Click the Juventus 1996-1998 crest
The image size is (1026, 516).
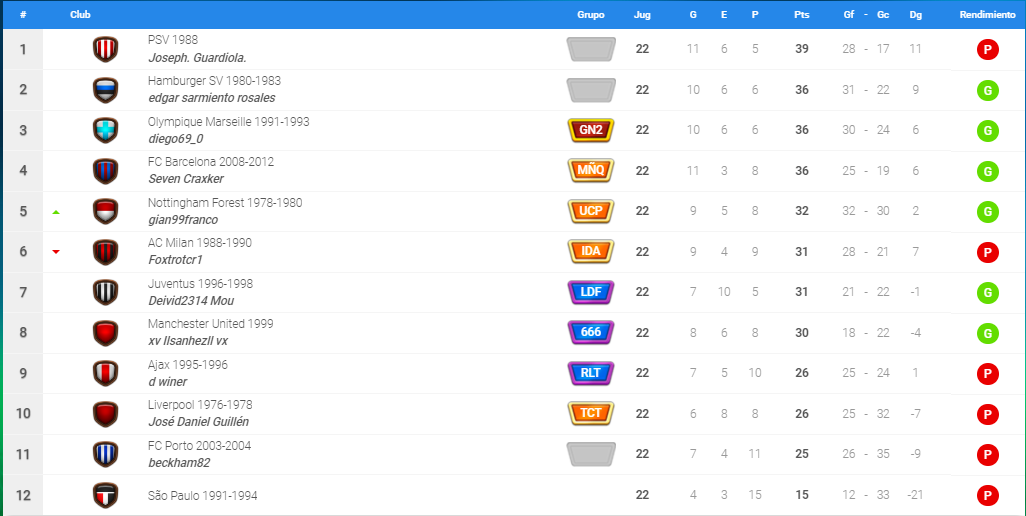coord(105,292)
